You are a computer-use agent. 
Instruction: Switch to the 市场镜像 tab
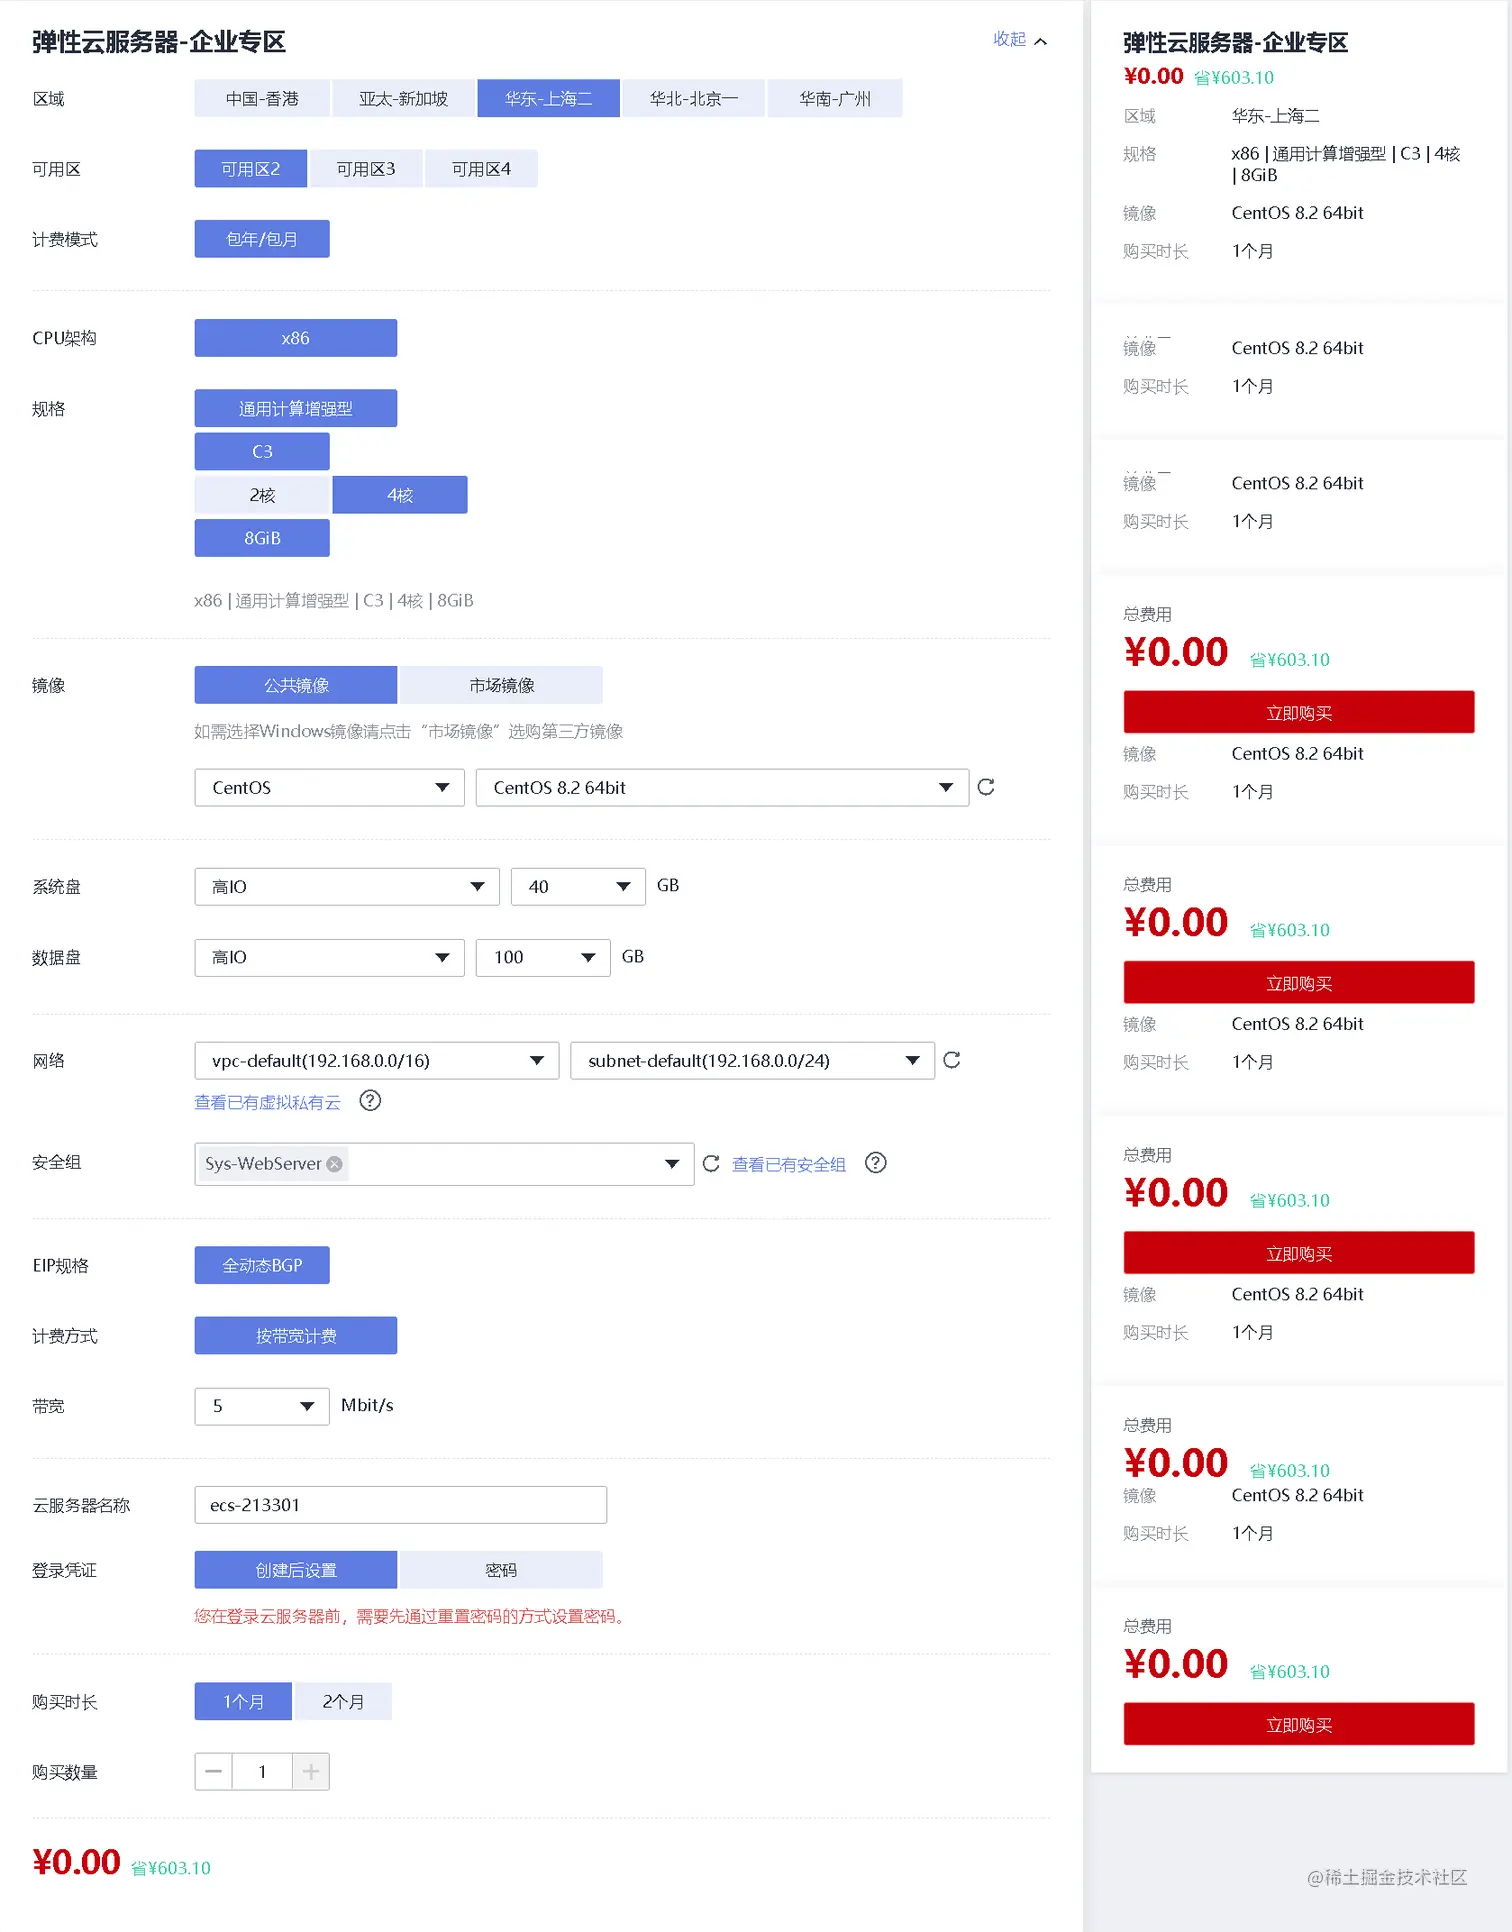pyautogui.click(x=501, y=685)
